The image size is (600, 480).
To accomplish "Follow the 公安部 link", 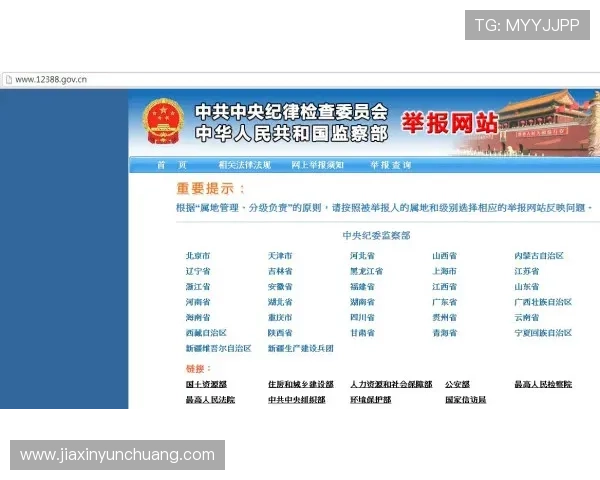I will click(457, 384).
